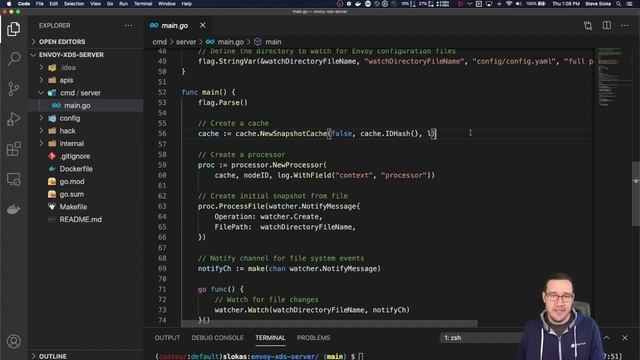Image resolution: width=640 pixels, height=360 pixels.
Task: Open the Help menu
Action: click(187, 4)
